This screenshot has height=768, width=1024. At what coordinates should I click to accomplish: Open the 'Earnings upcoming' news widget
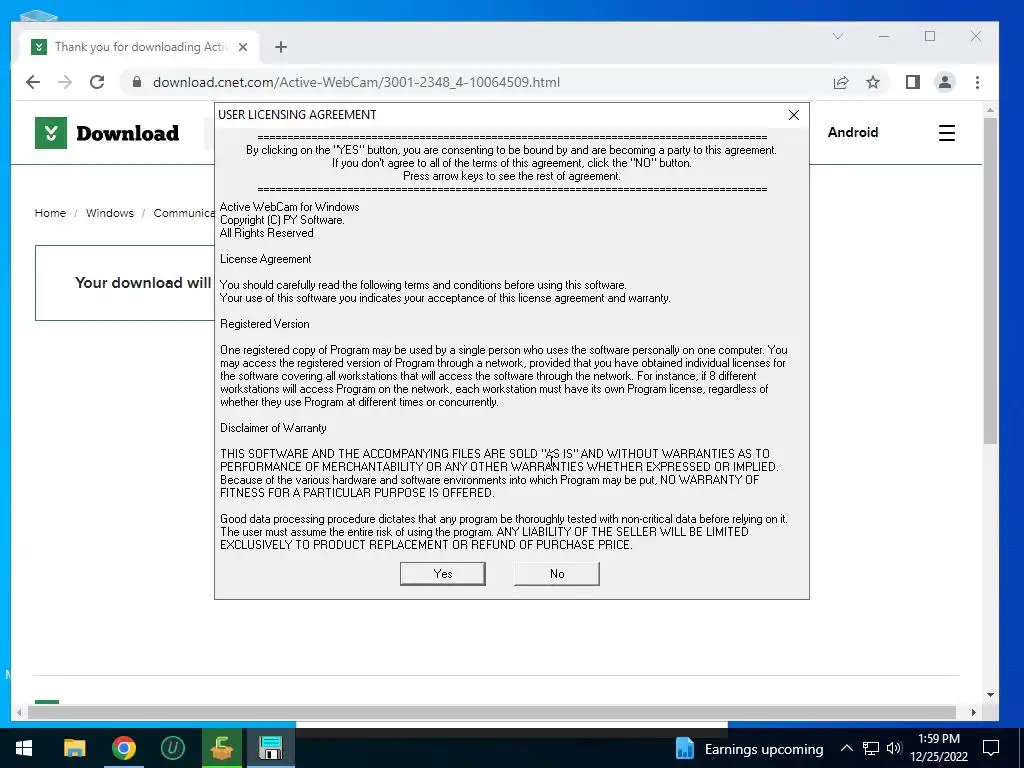pos(748,748)
